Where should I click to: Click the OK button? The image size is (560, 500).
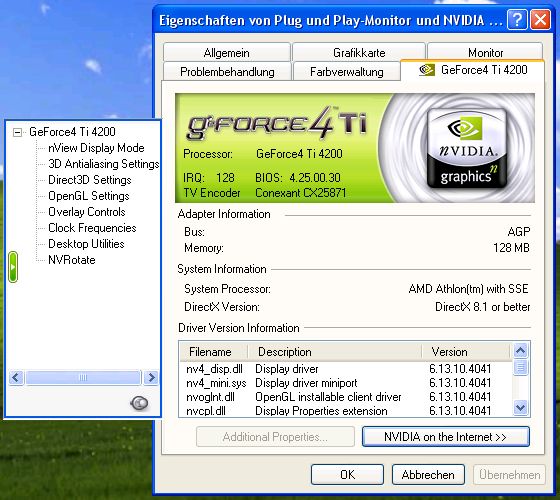(x=347, y=475)
